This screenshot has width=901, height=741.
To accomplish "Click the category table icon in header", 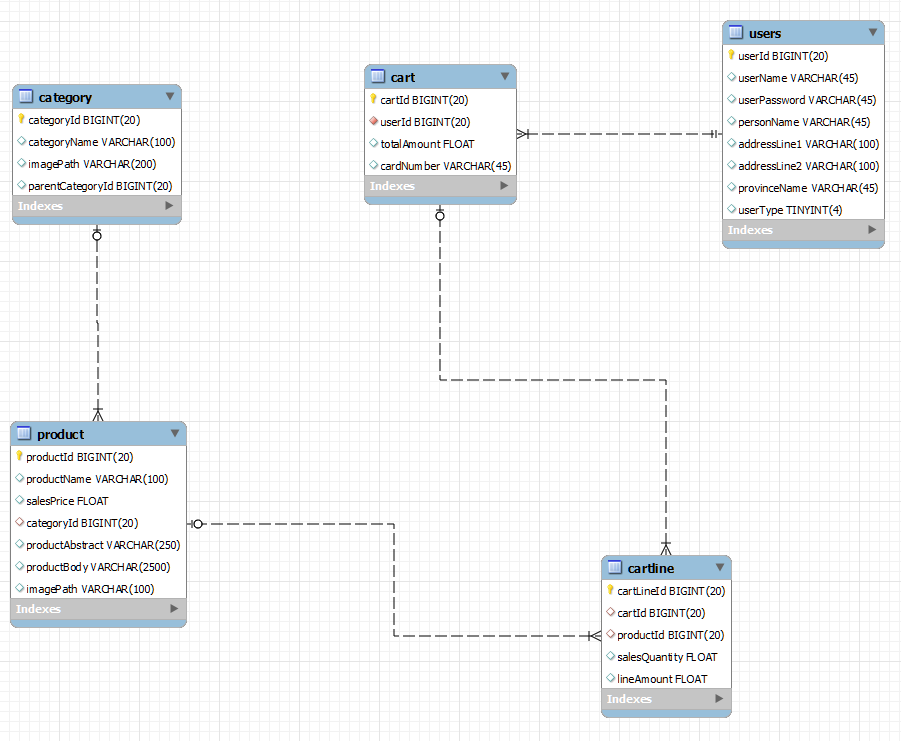I will (26, 97).
